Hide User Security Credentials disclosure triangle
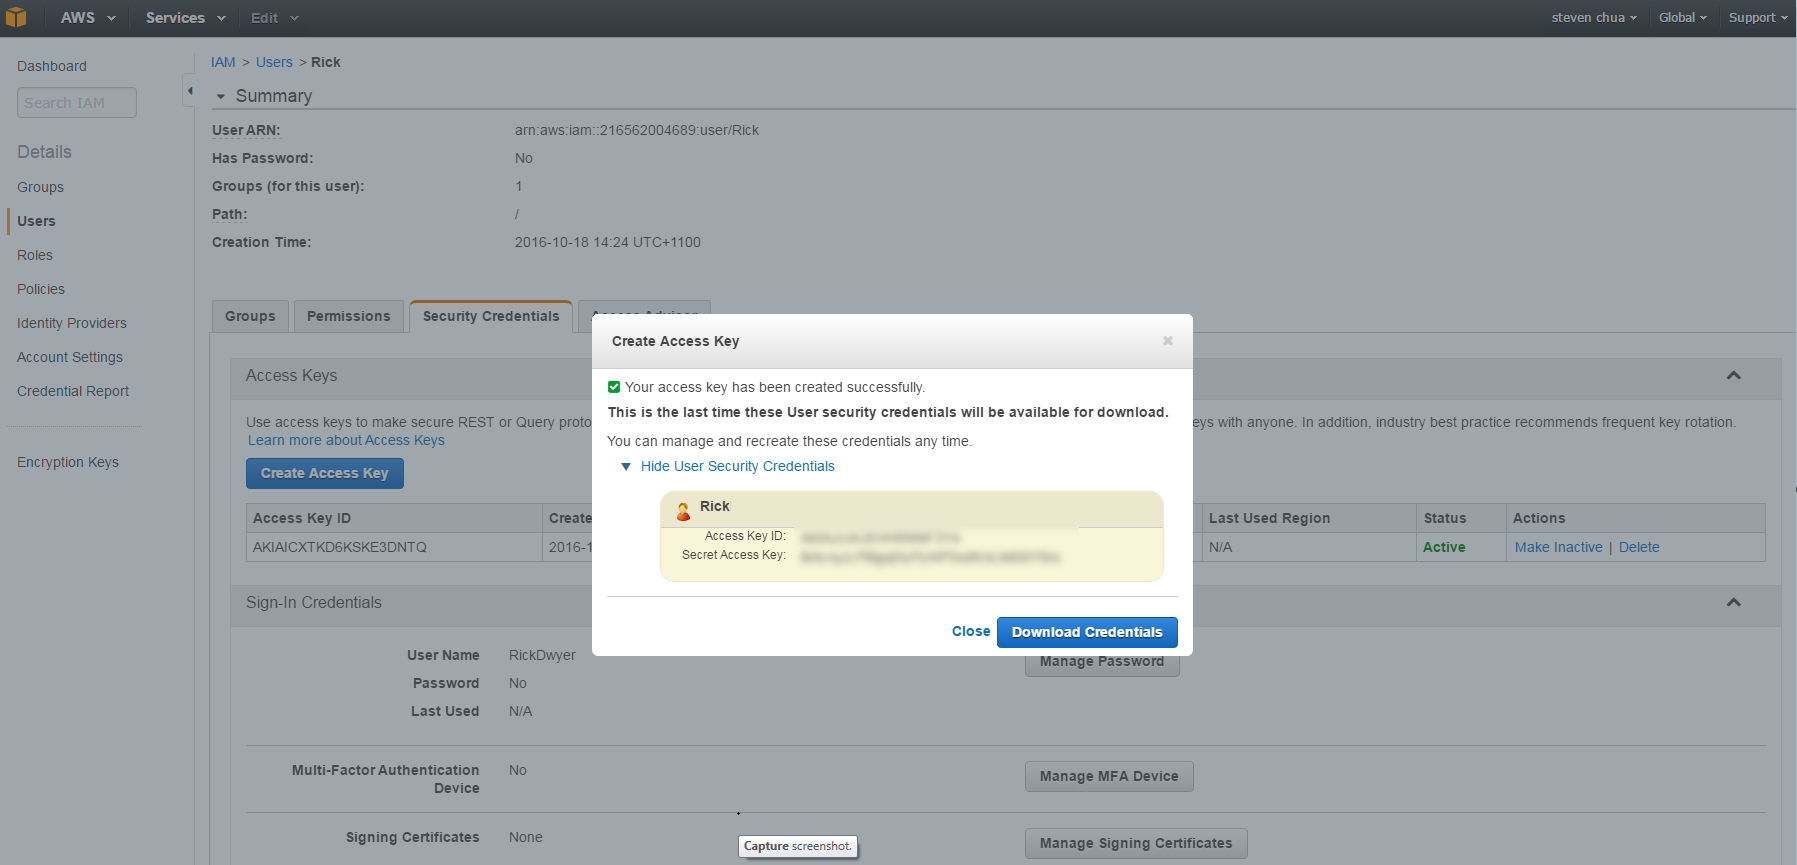The image size is (1797, 865). click(x=626, y=467)
